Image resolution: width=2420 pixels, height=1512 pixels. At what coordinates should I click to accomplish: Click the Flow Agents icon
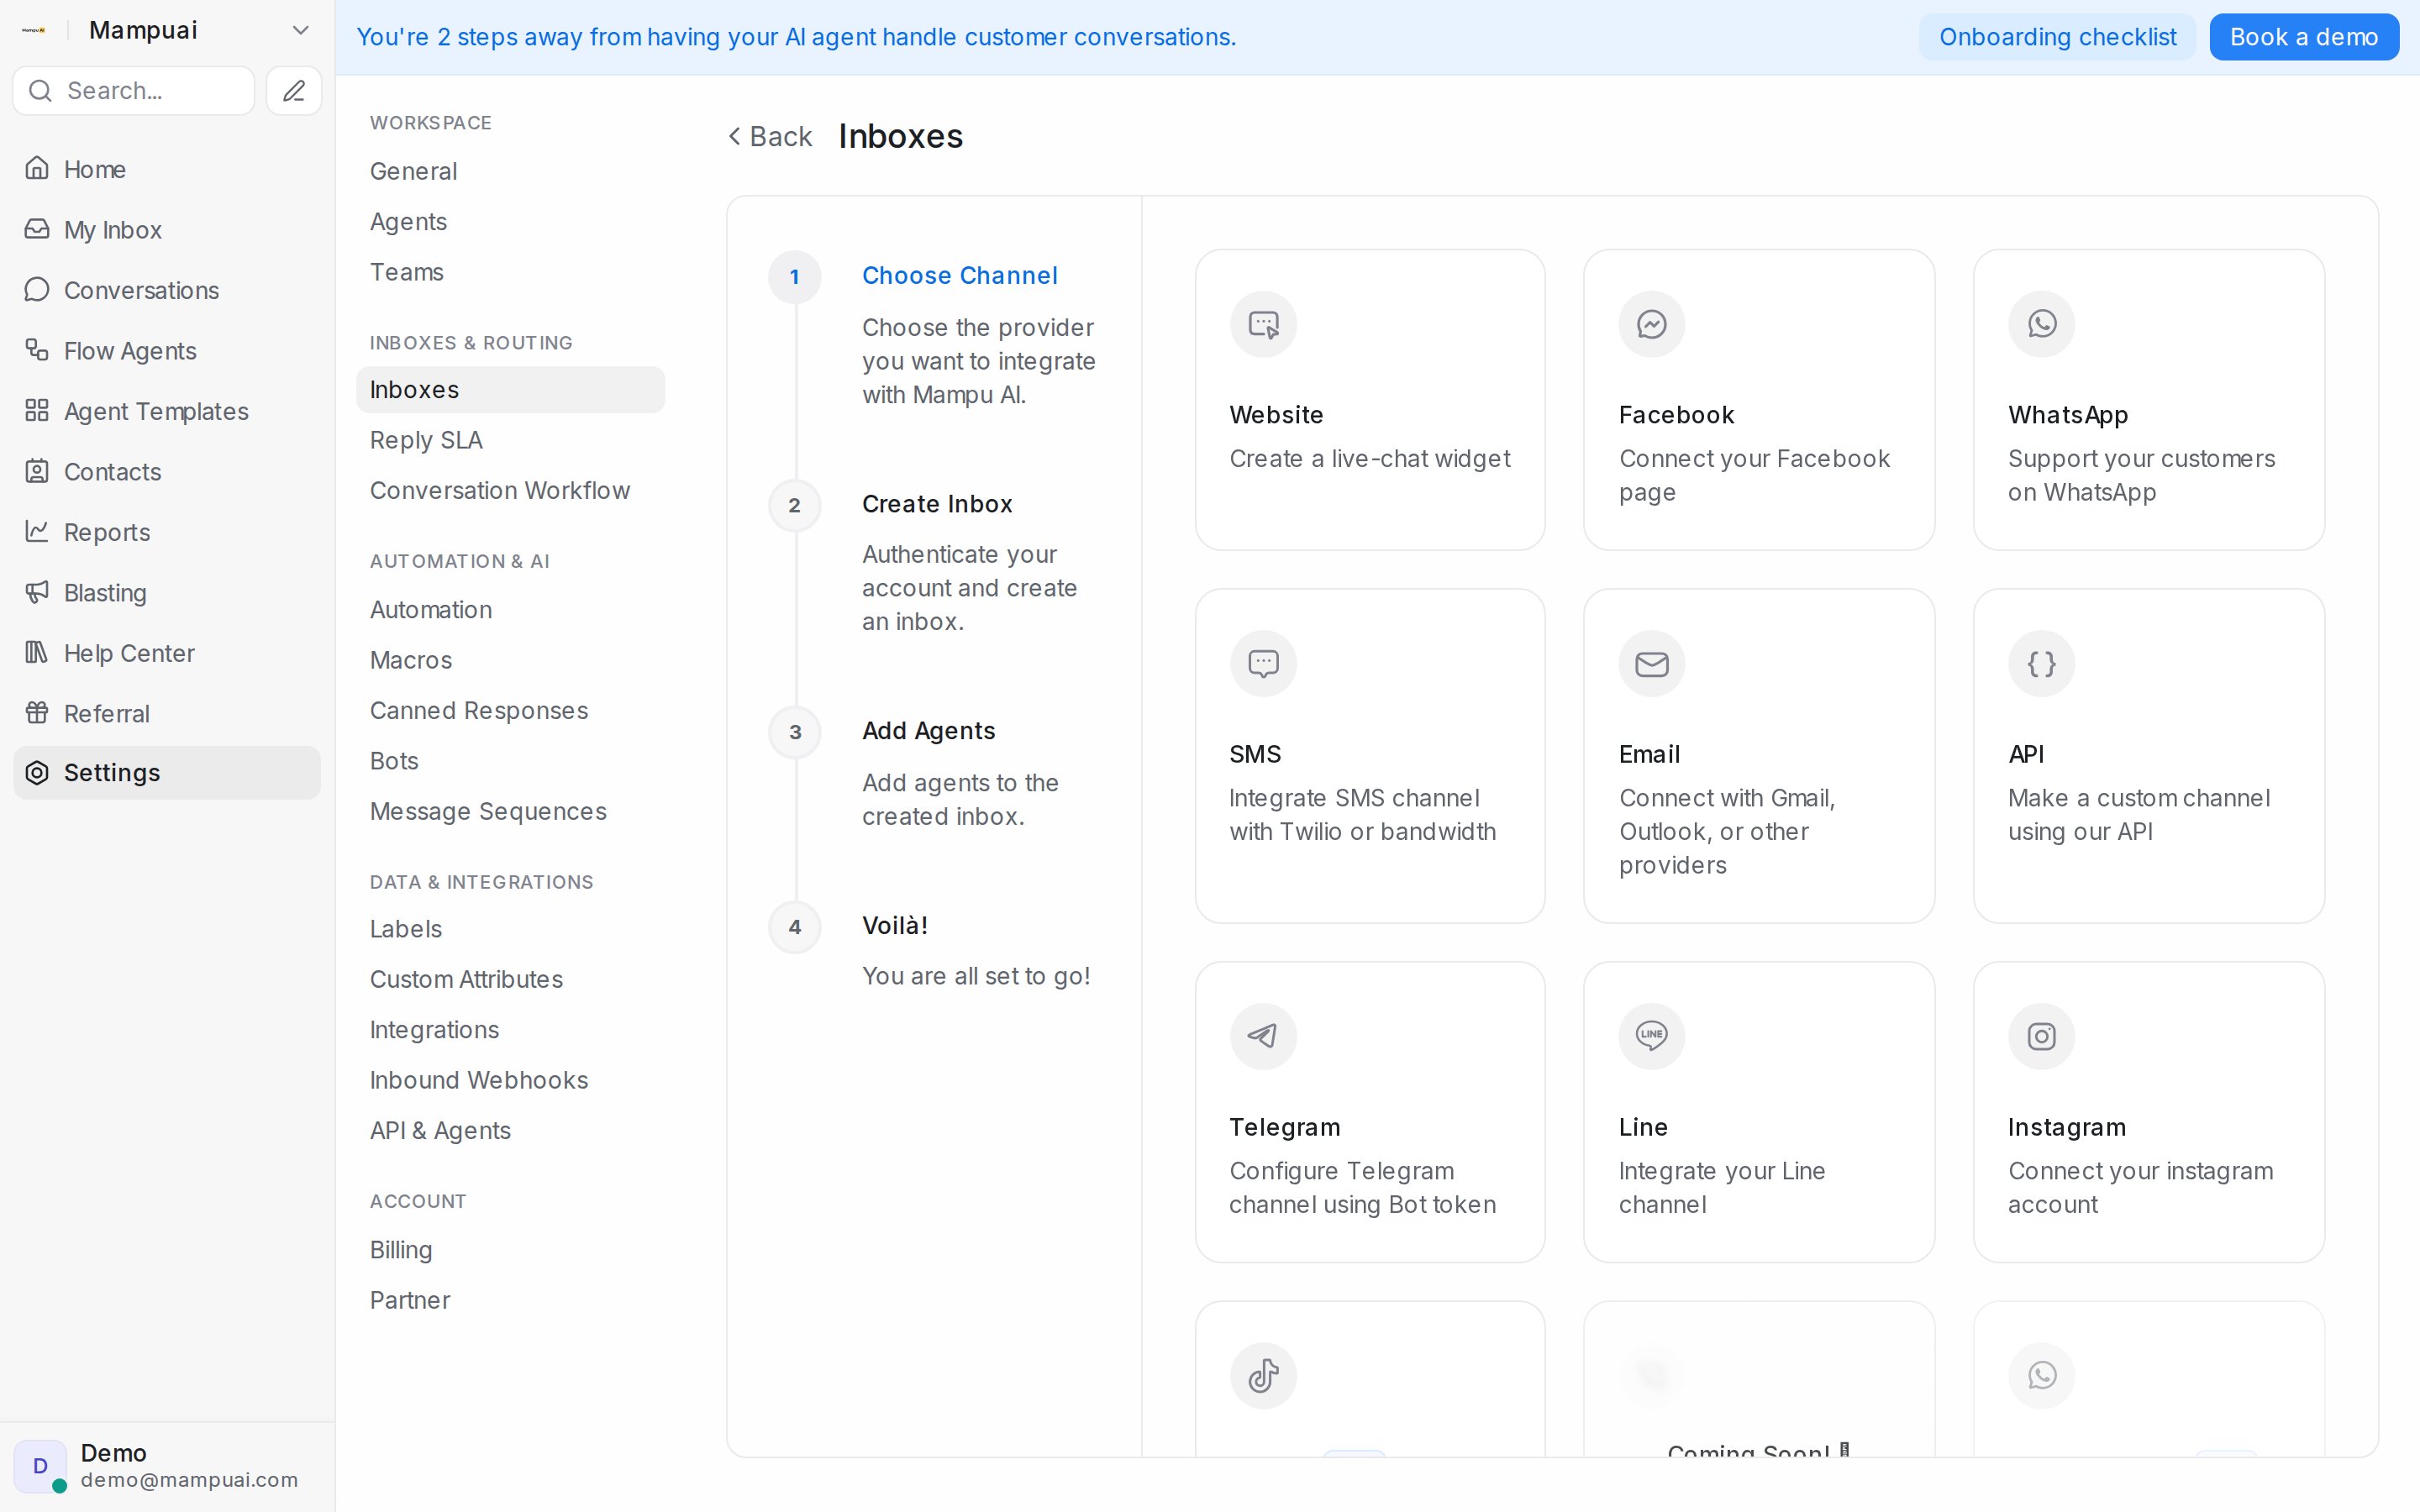(37, 351)
